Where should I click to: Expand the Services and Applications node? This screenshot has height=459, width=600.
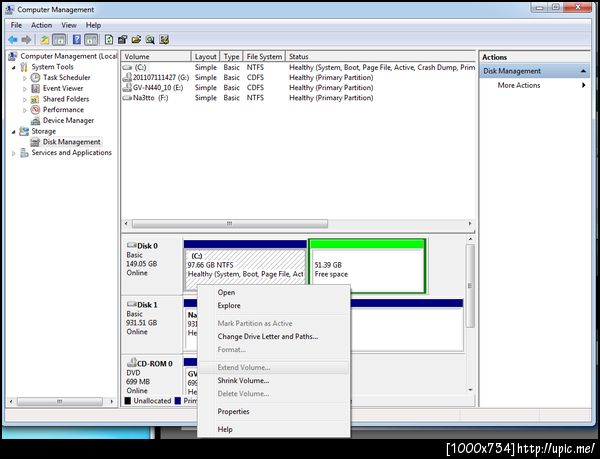point(14,153)
